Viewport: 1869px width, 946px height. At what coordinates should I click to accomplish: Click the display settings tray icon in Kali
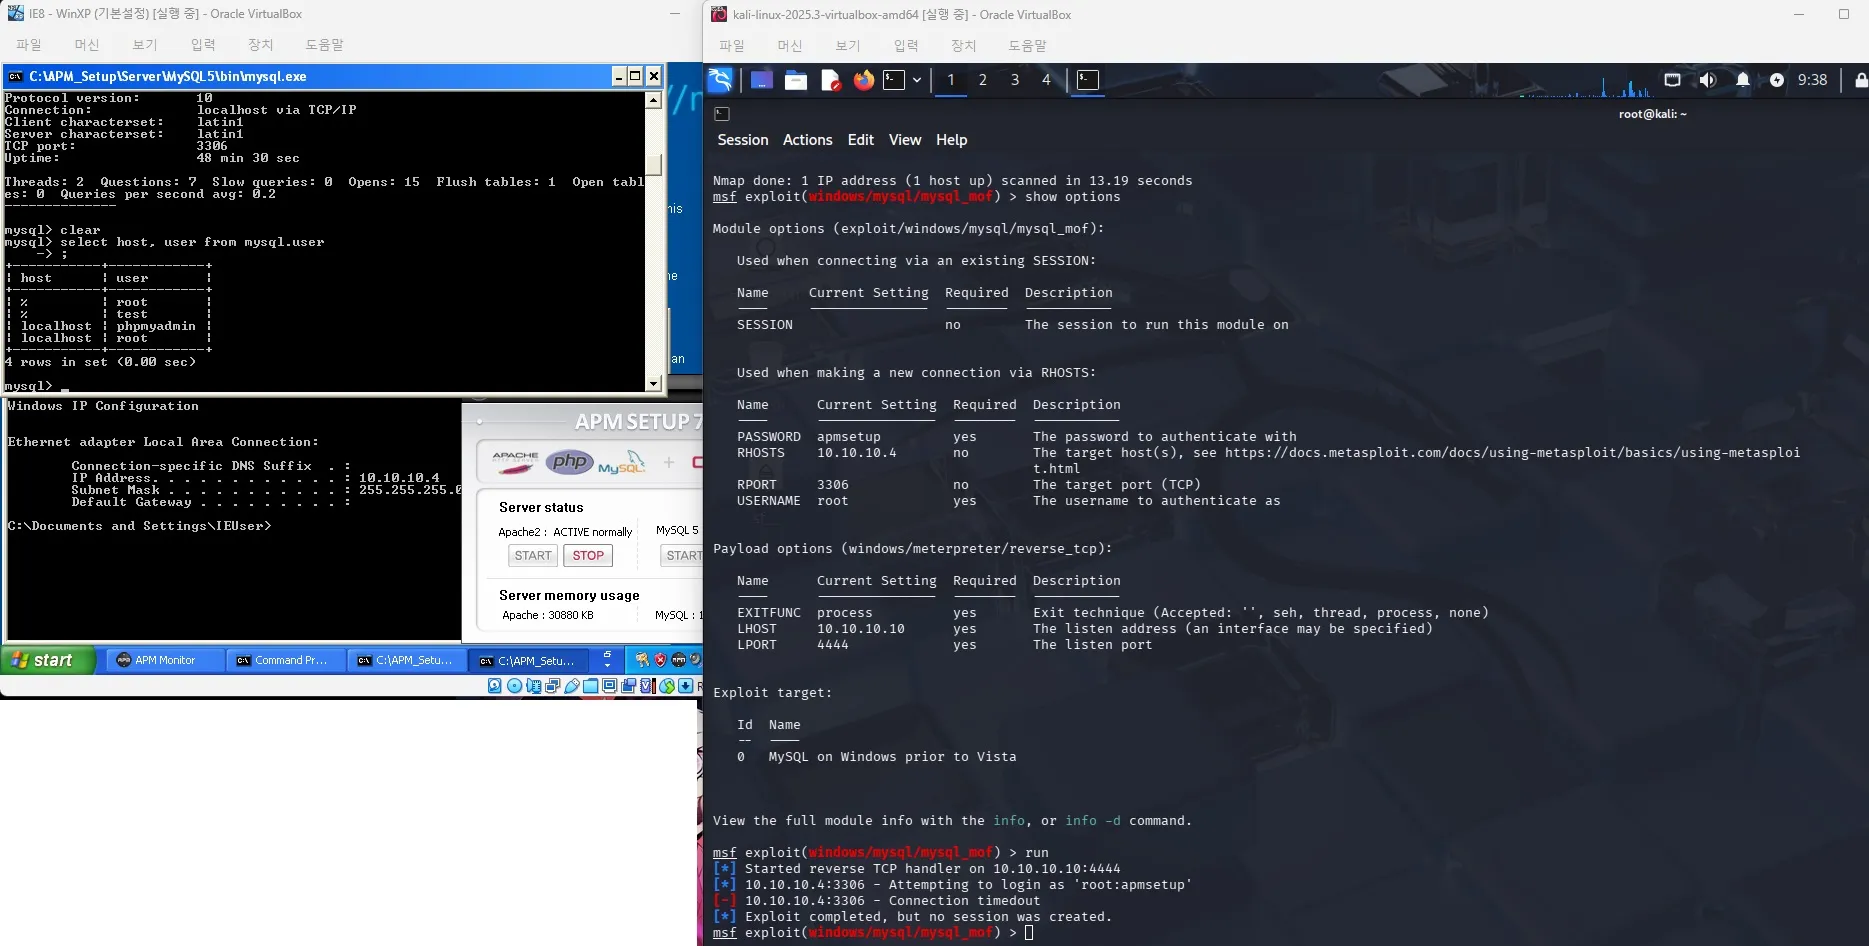coord(1672,80)
